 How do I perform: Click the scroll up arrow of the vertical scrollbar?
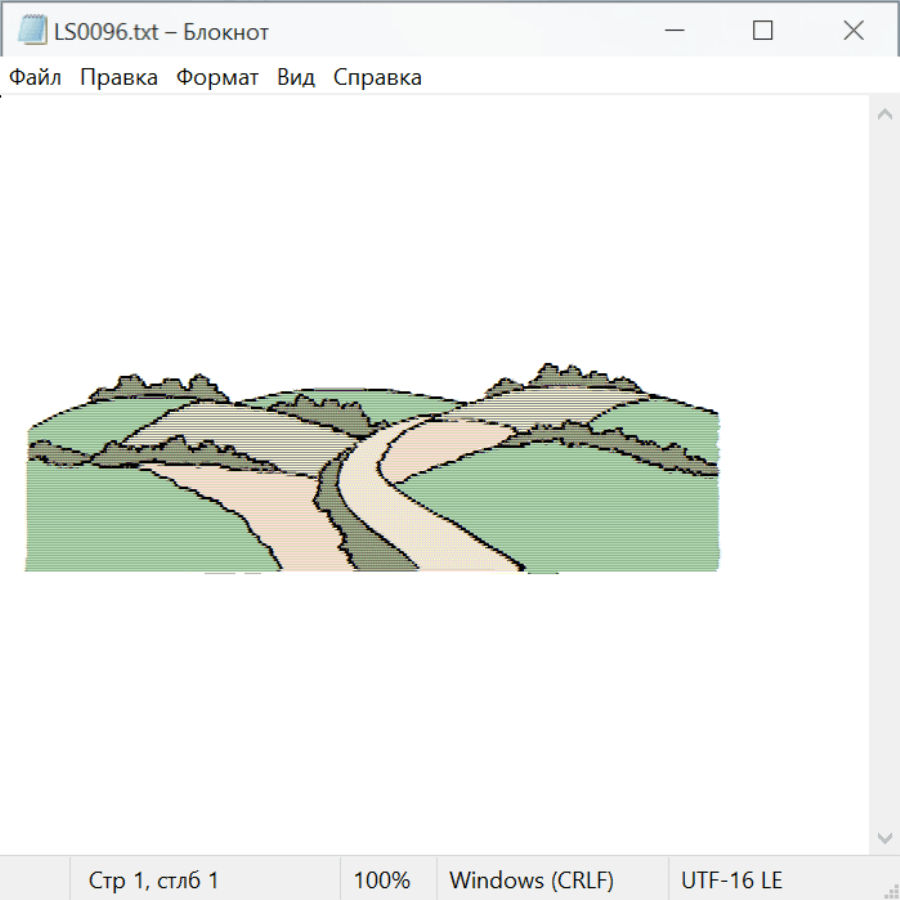tap(884, 115)
